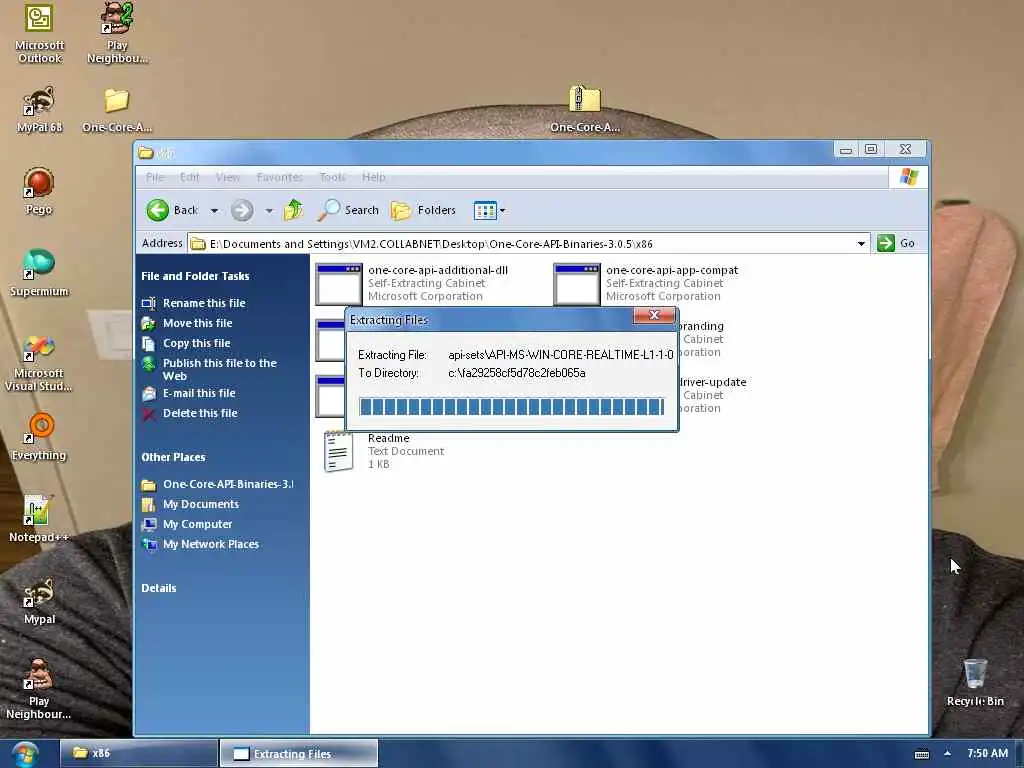Collapse the File and Folder Tasks section
The width and height of the screenshot is (1024, 768).
click(x=196, y=276)
